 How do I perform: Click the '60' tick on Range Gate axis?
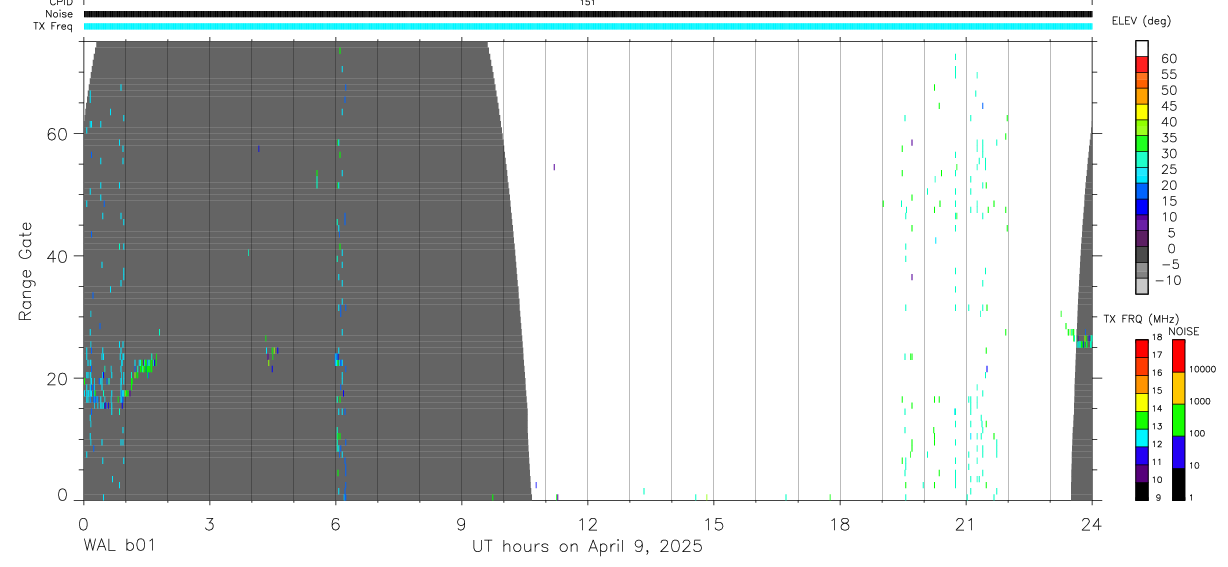coord(56,133)
